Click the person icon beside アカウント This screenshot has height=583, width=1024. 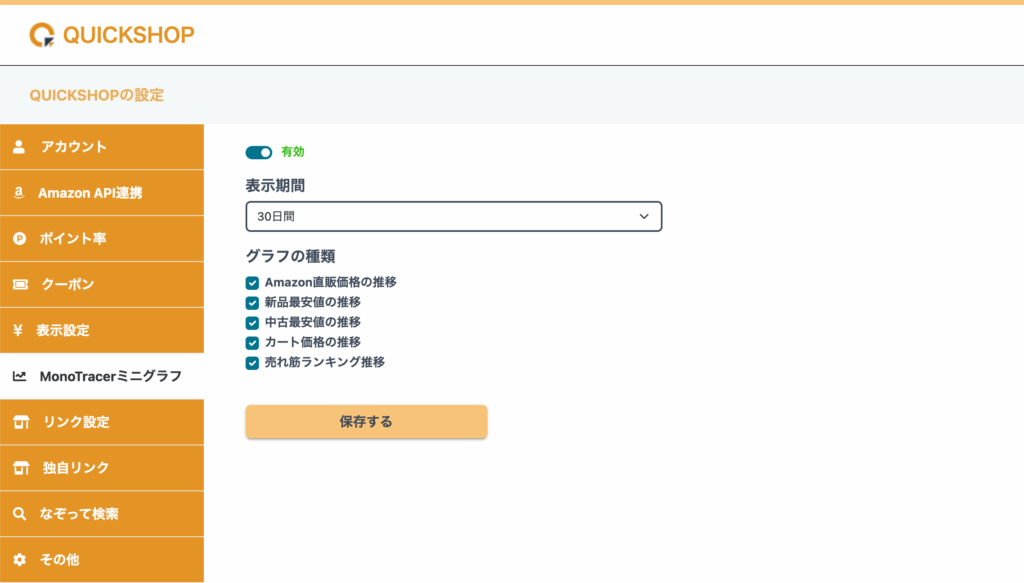click(19, 147)
